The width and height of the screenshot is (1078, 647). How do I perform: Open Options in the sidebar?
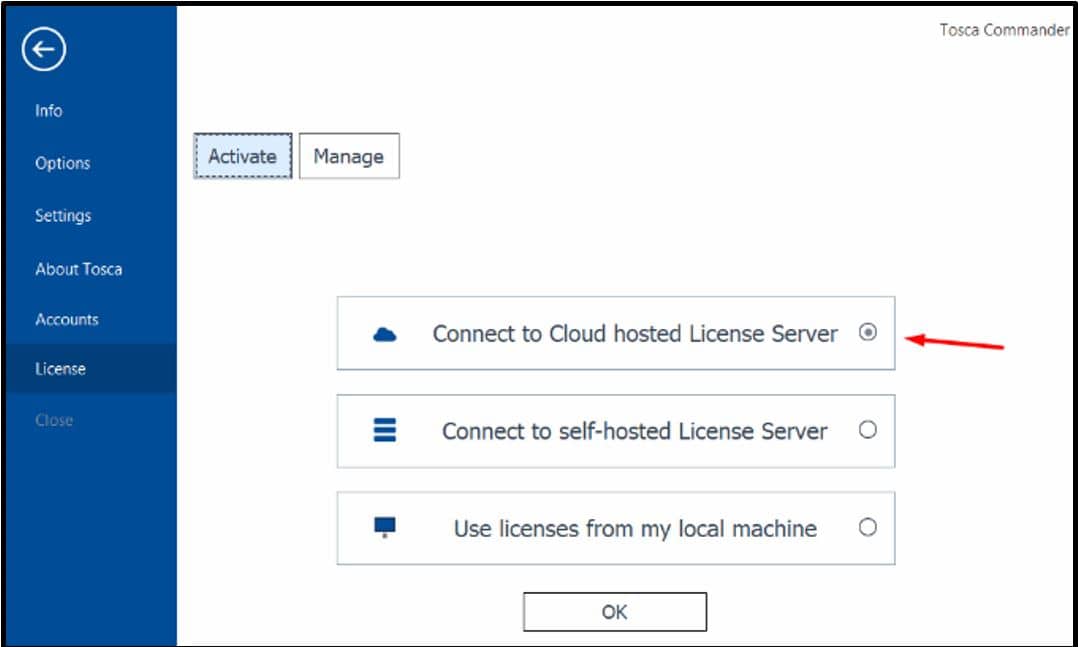63,164
